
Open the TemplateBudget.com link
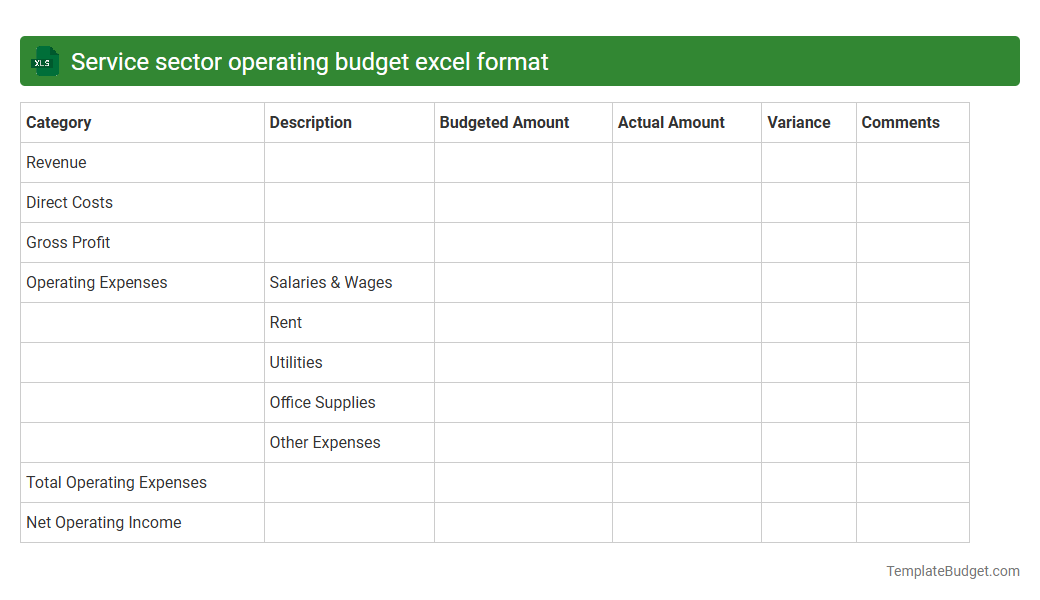(952, 571)
